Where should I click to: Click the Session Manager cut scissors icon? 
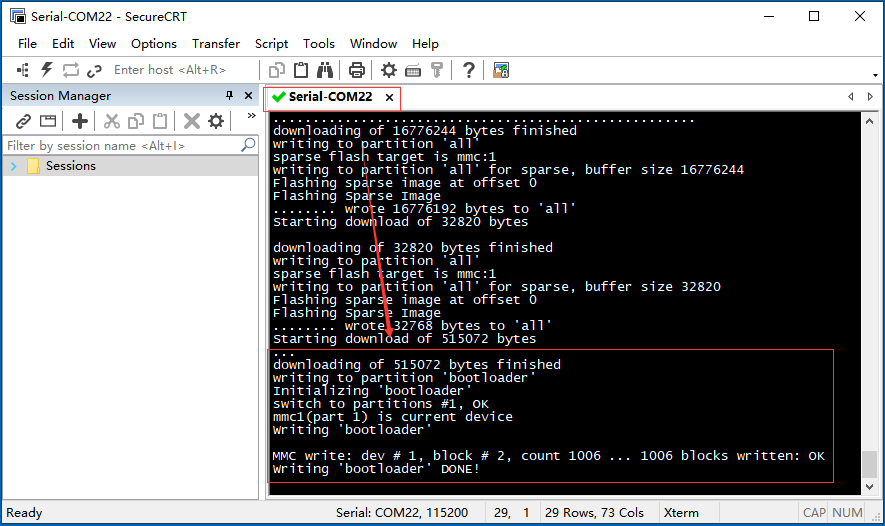coord(112,121)
